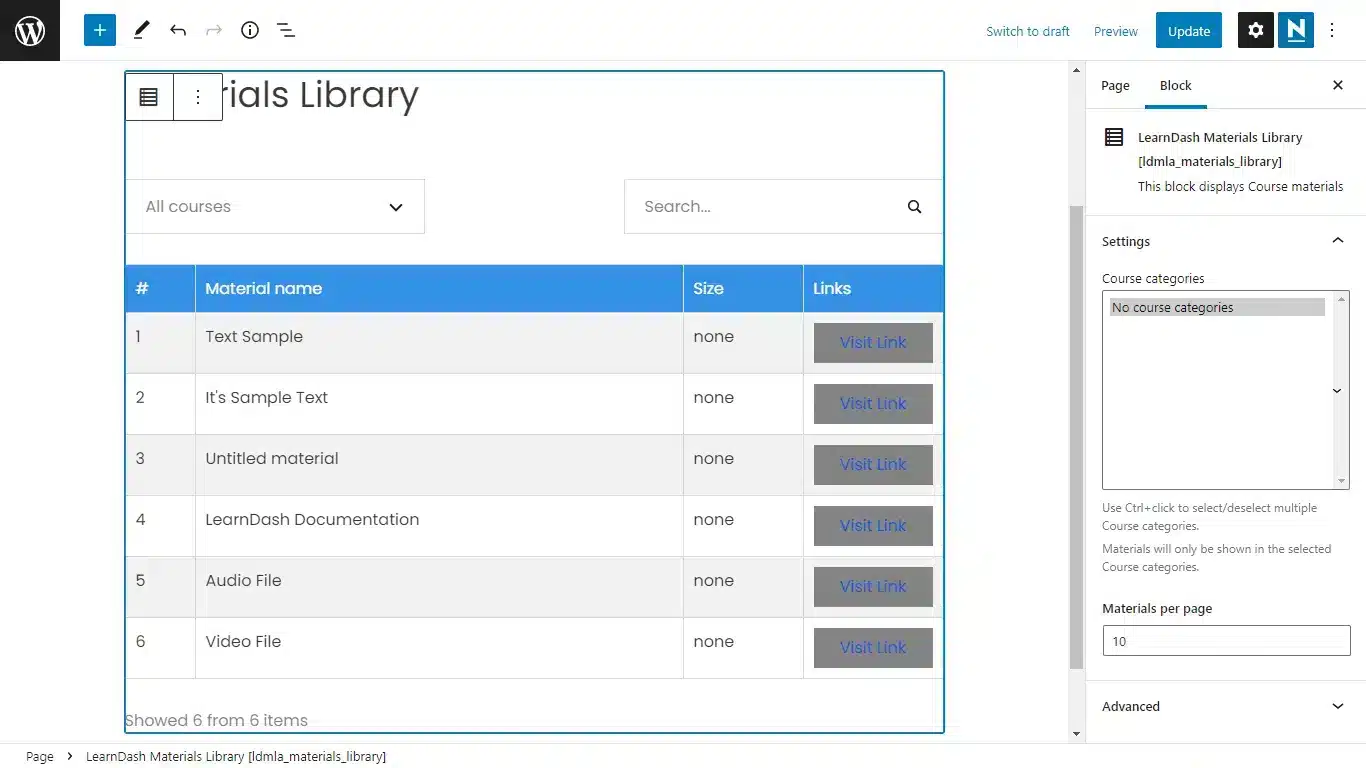Image resolution: width=1366 pixels, height=768 pixels.
Task: Click the Course categories list arrow
Action: click(1337, 391)
